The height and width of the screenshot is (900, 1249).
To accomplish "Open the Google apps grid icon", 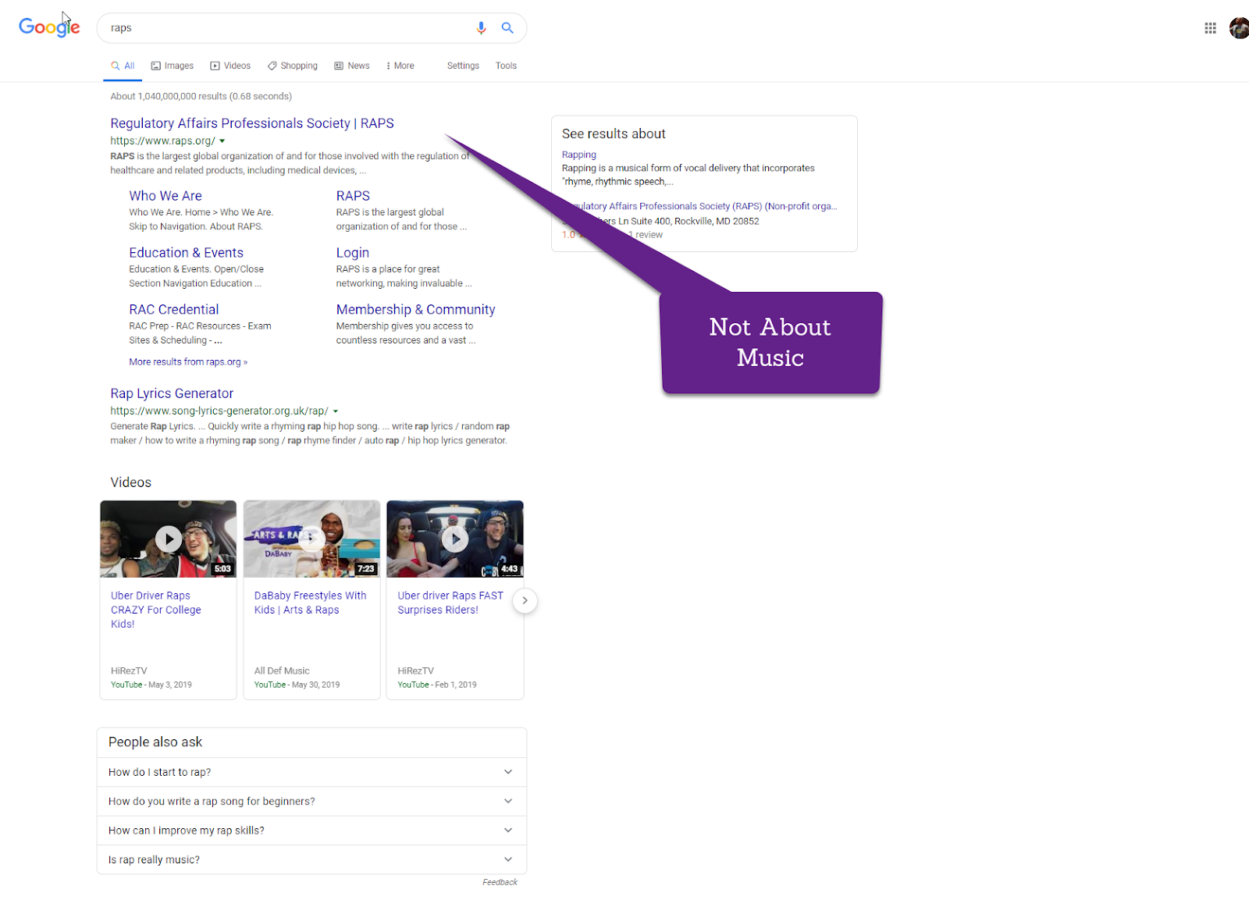I will click(1210, 28).
